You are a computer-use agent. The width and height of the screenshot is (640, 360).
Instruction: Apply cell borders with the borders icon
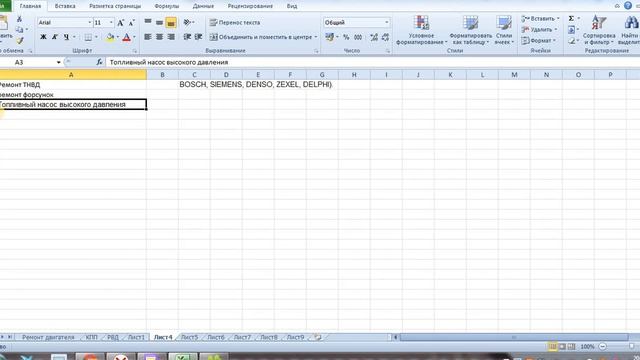88,38
